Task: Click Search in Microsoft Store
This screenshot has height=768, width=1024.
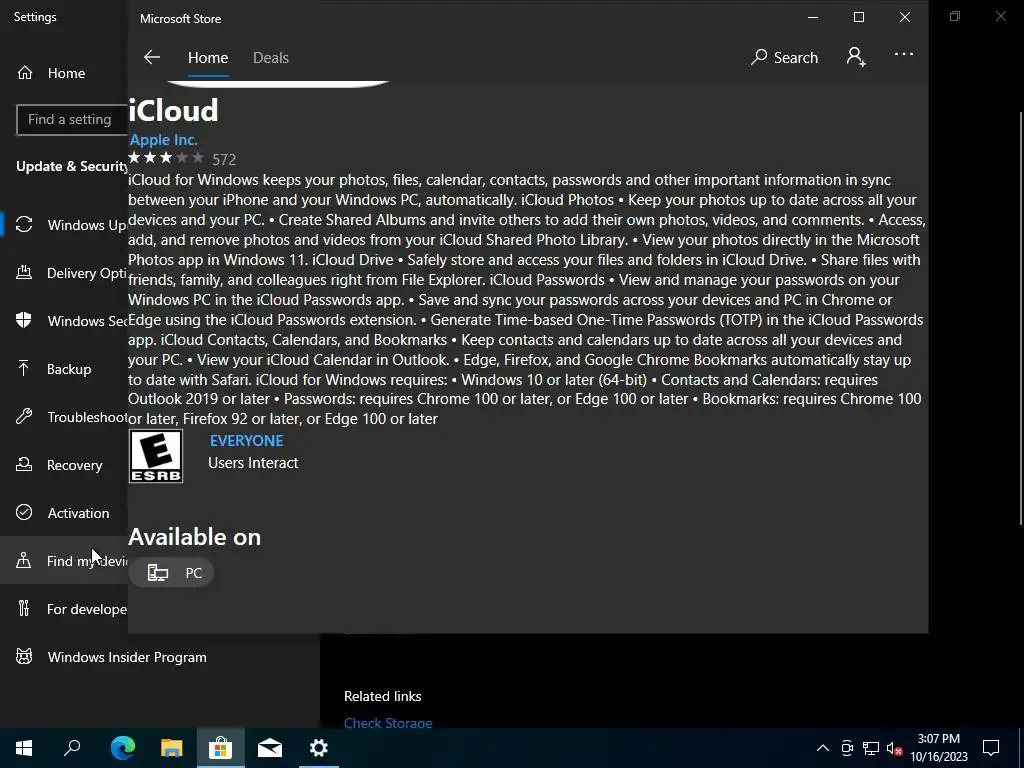Action: click(x=784, y=57)
